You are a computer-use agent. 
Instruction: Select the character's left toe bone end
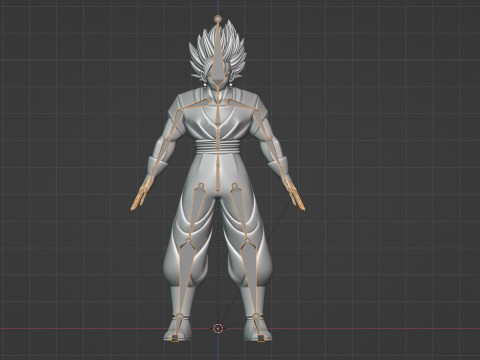point(261,338)
